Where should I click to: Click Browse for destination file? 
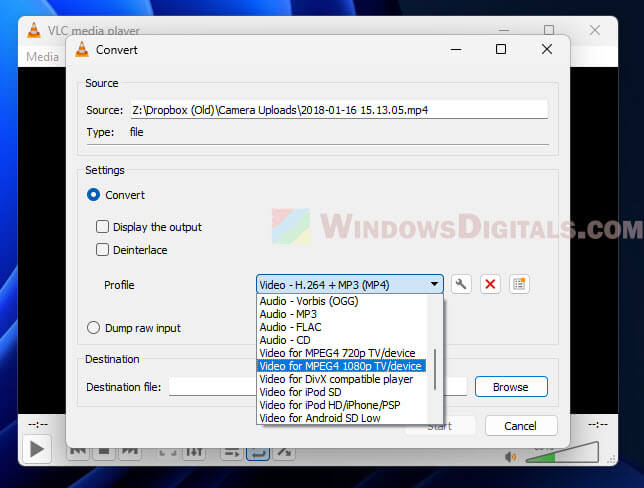click(x=511, y=387)
